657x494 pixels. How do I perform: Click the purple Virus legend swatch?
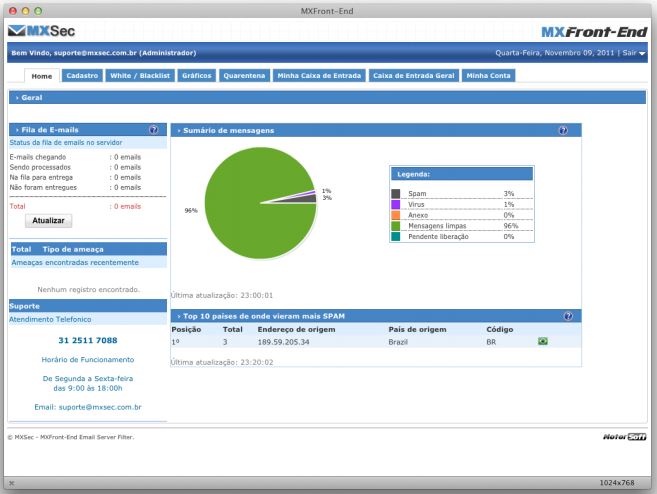tap(396, 204)
